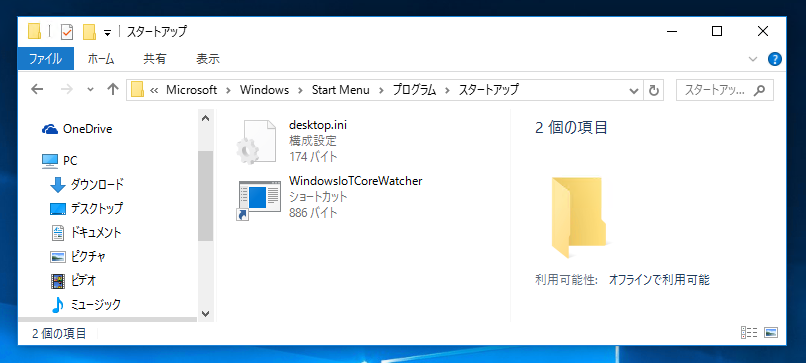Click New Folder quick access icon
This screenshot has width=806, height=363.
[x=89, y=32]
